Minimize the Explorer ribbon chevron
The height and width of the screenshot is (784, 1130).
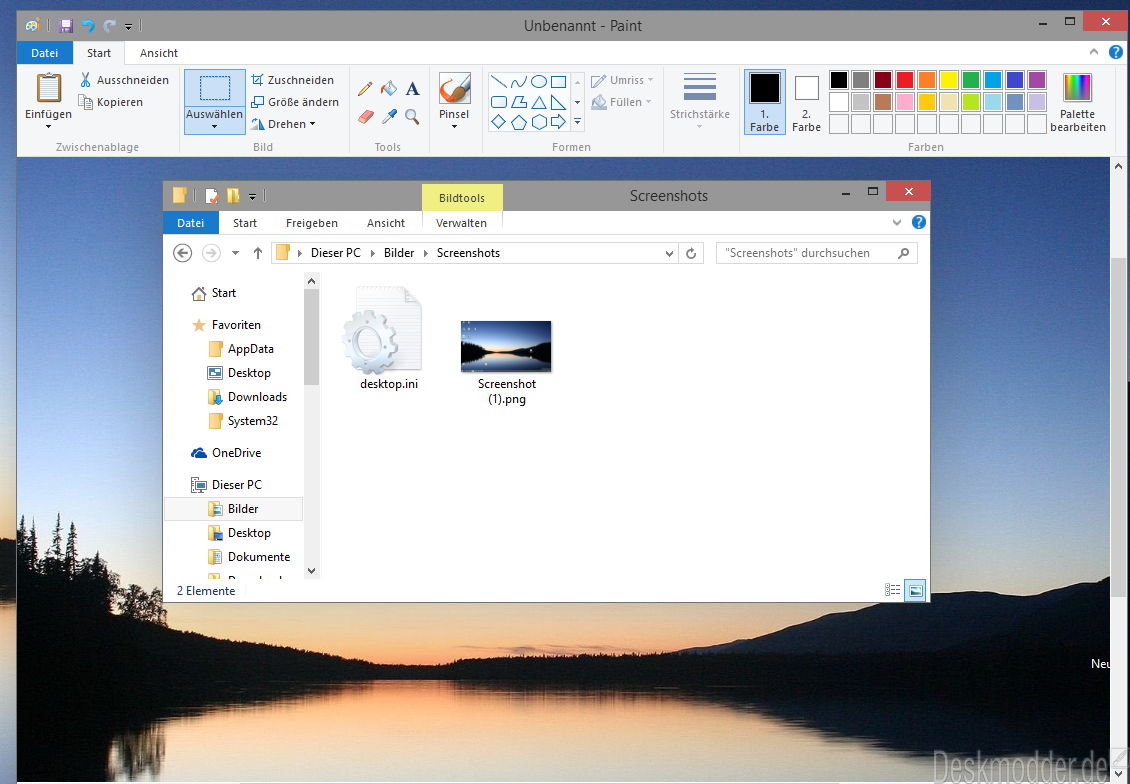pyautogui.click(x=897, y=223)
